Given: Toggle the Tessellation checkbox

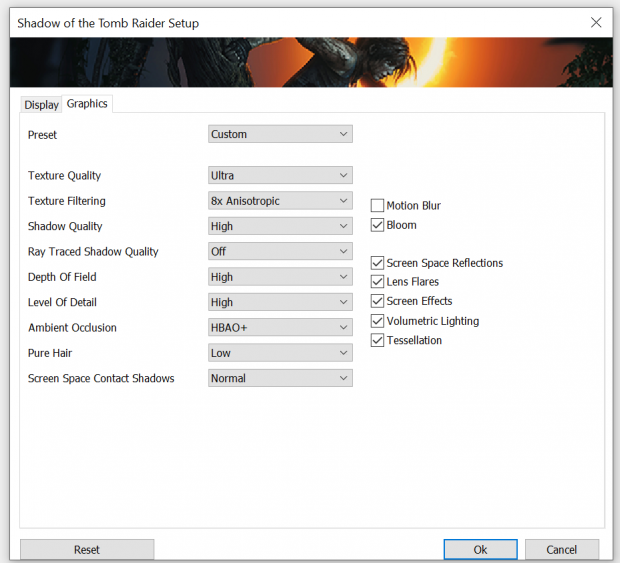Looking at the screenshot, I should [x=377, y=340].
